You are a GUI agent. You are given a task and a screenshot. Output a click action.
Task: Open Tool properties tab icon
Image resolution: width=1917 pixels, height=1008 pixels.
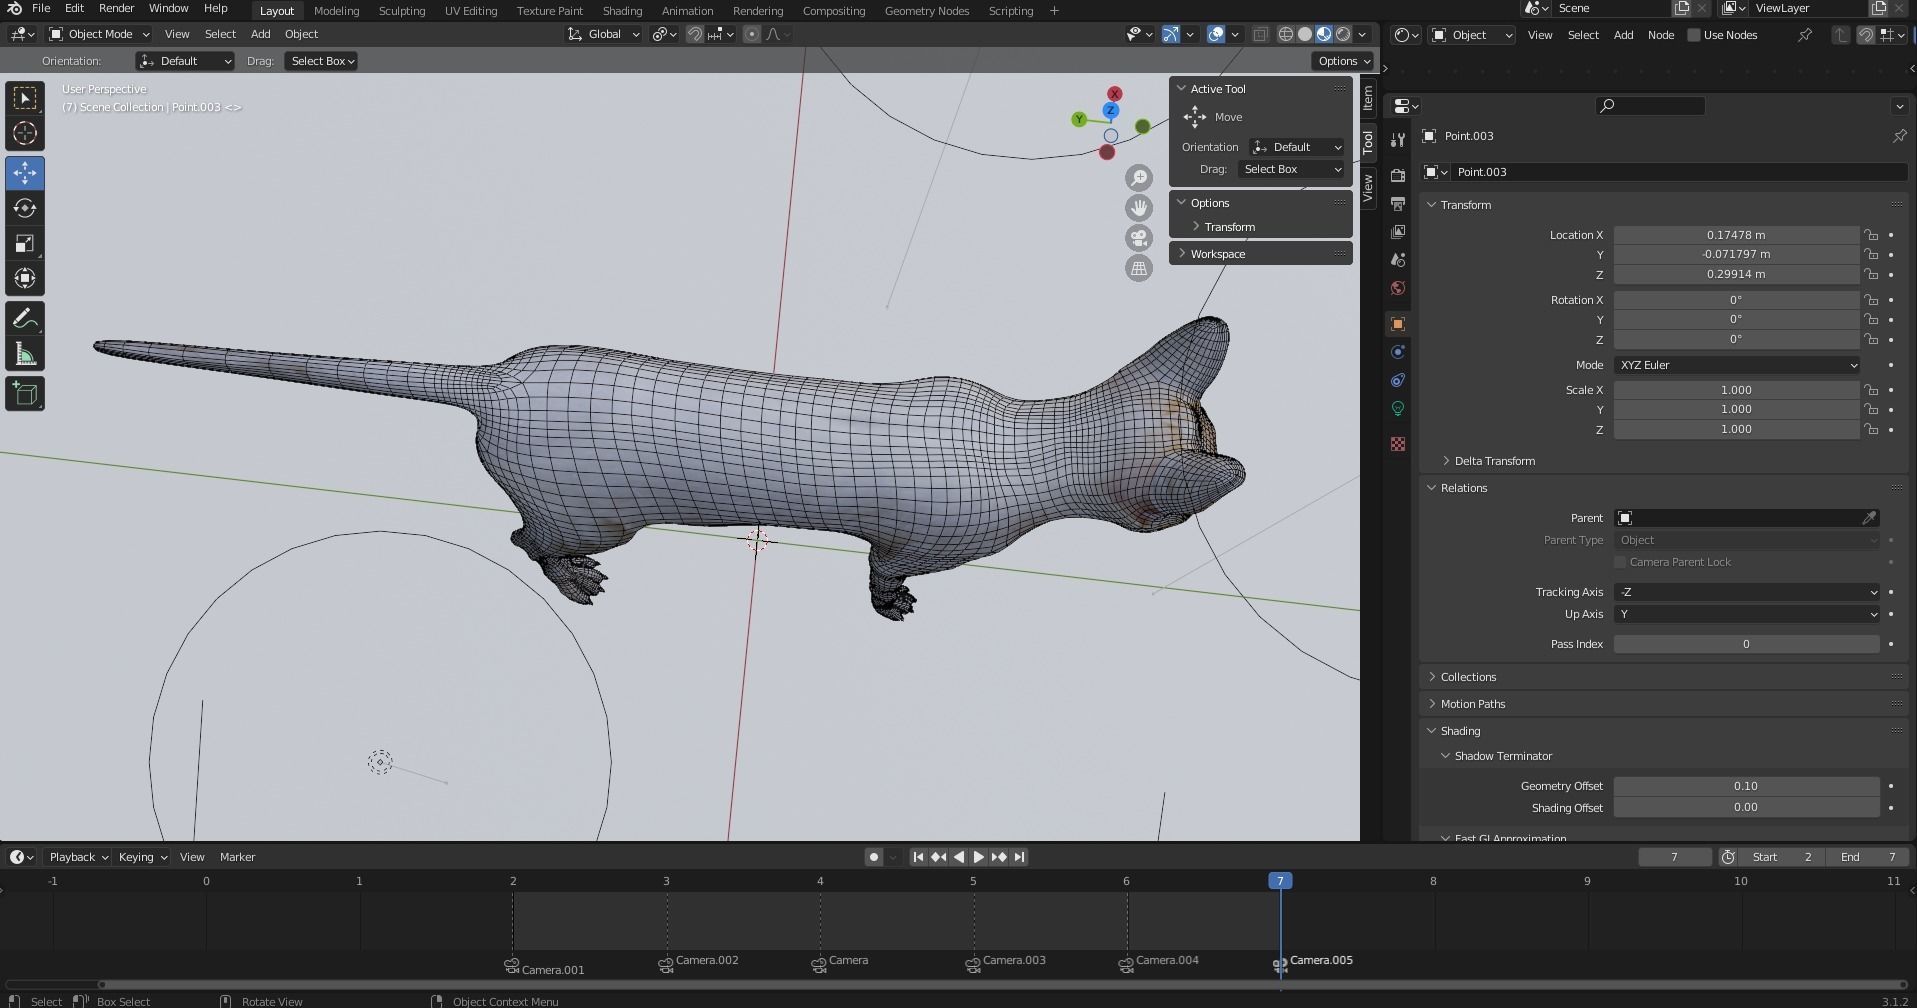1398,139
